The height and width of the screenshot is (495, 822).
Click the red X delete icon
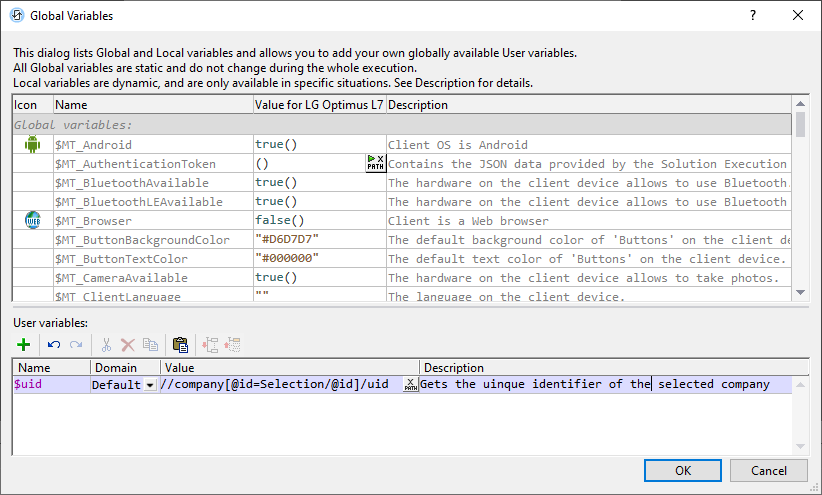[x=127, y=345]
